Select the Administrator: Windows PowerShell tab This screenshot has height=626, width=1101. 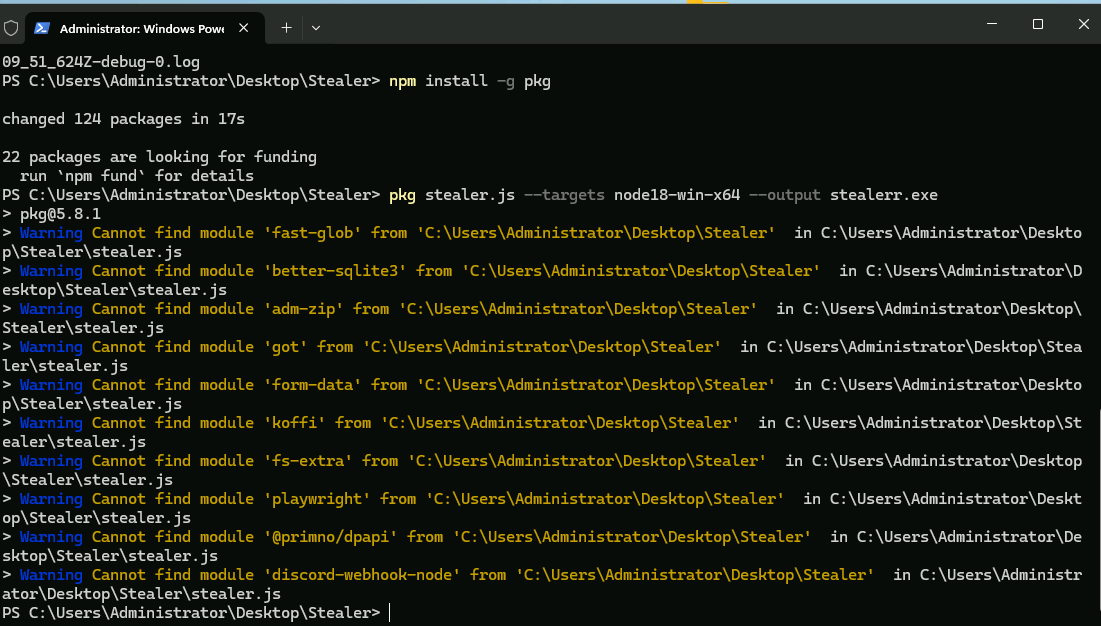click(145, 28)
